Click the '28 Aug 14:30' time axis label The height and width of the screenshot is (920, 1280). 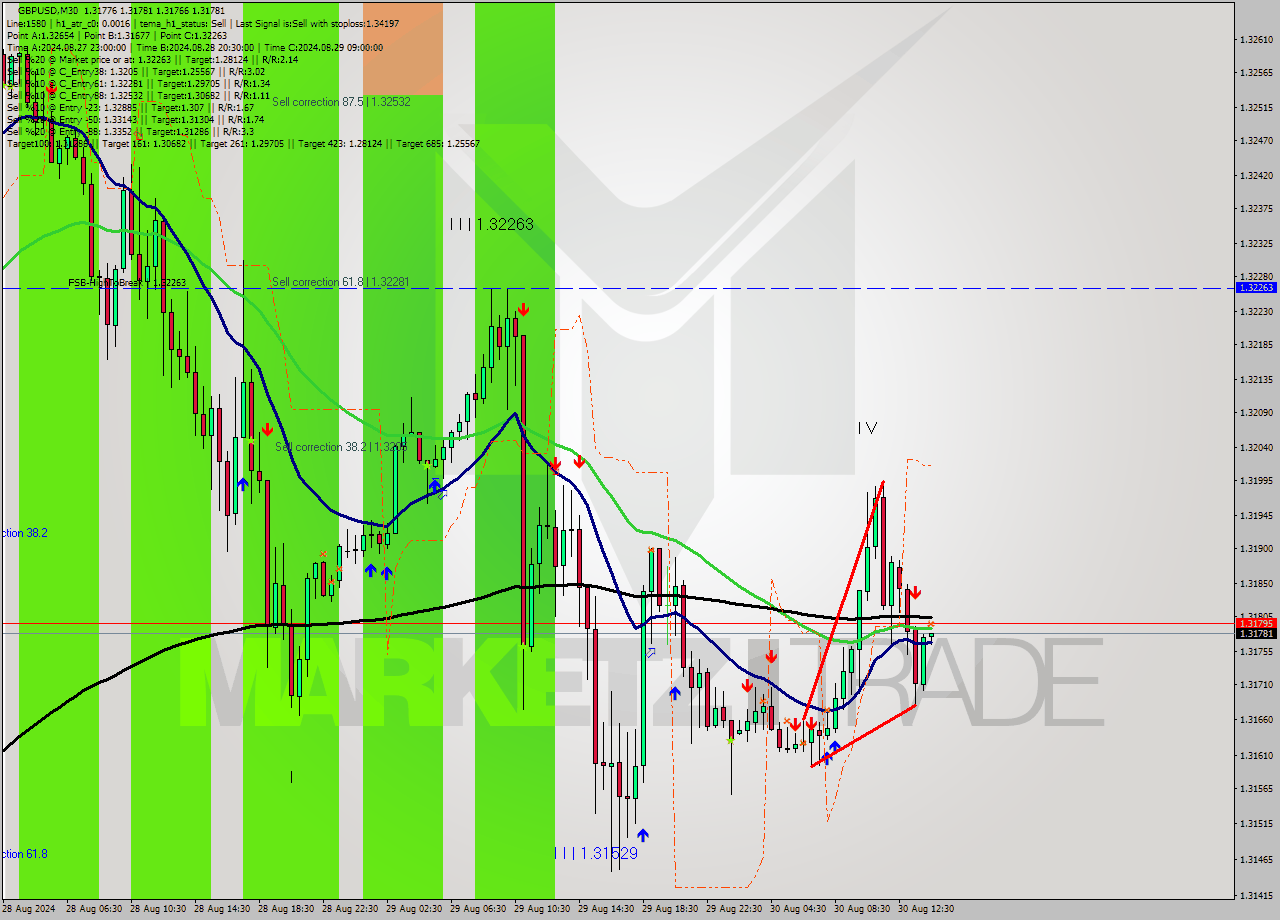223,909
